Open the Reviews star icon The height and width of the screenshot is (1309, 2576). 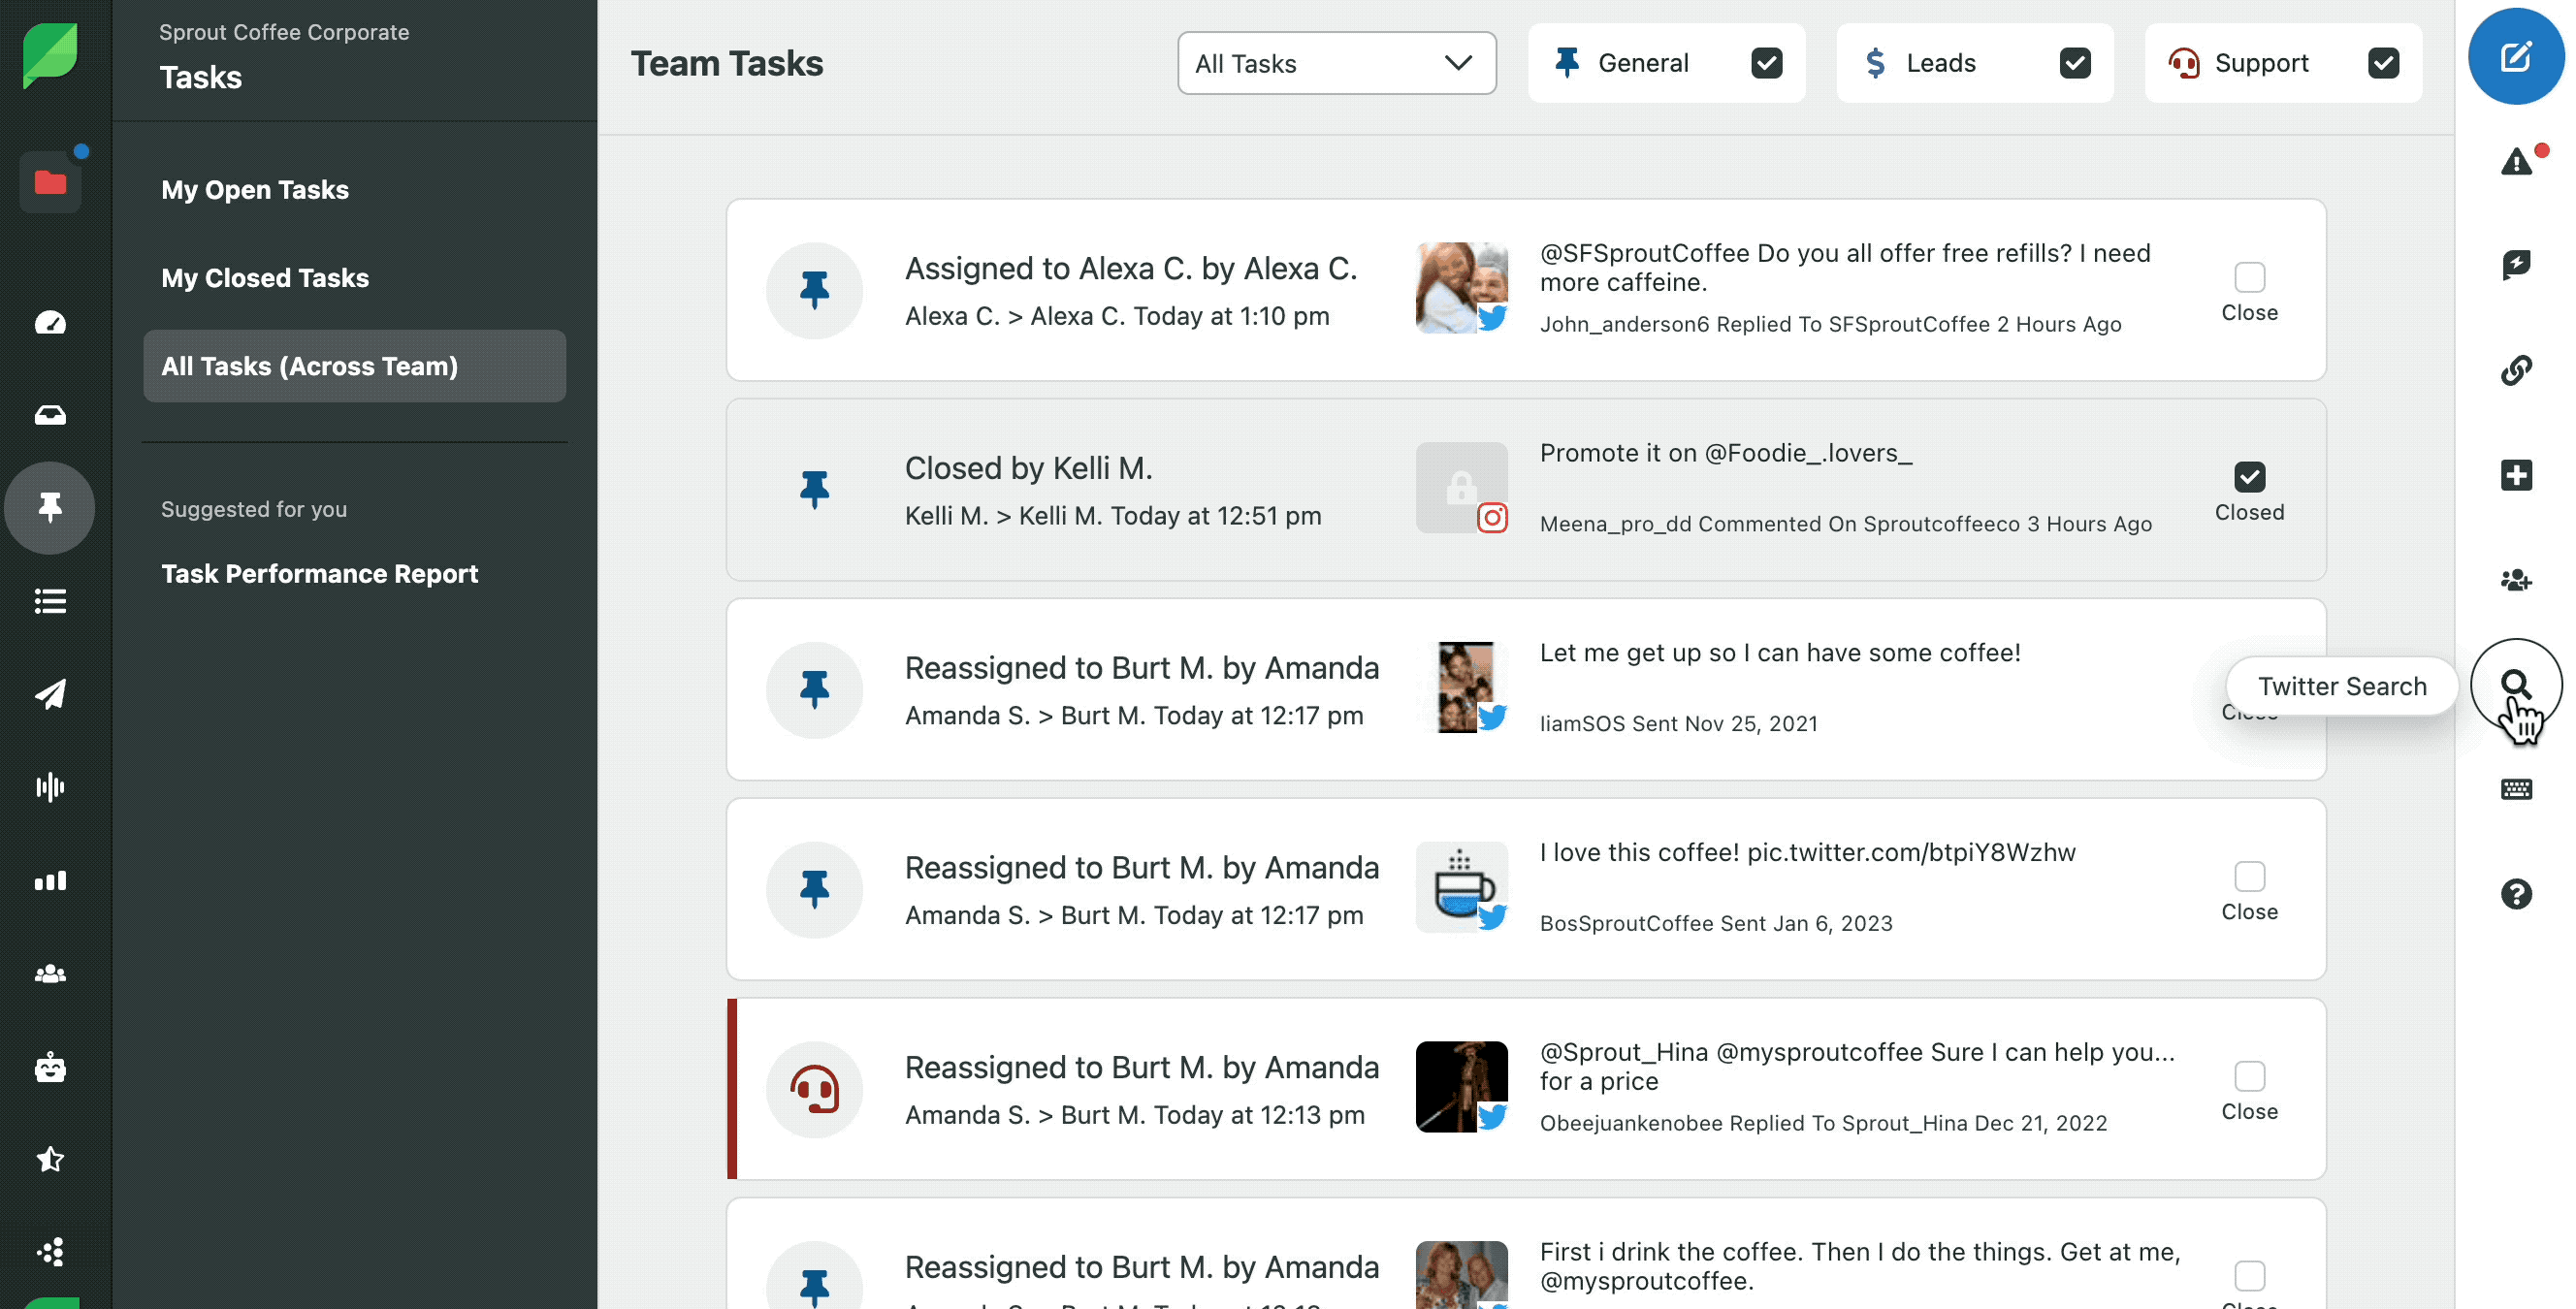[50, 1159]
